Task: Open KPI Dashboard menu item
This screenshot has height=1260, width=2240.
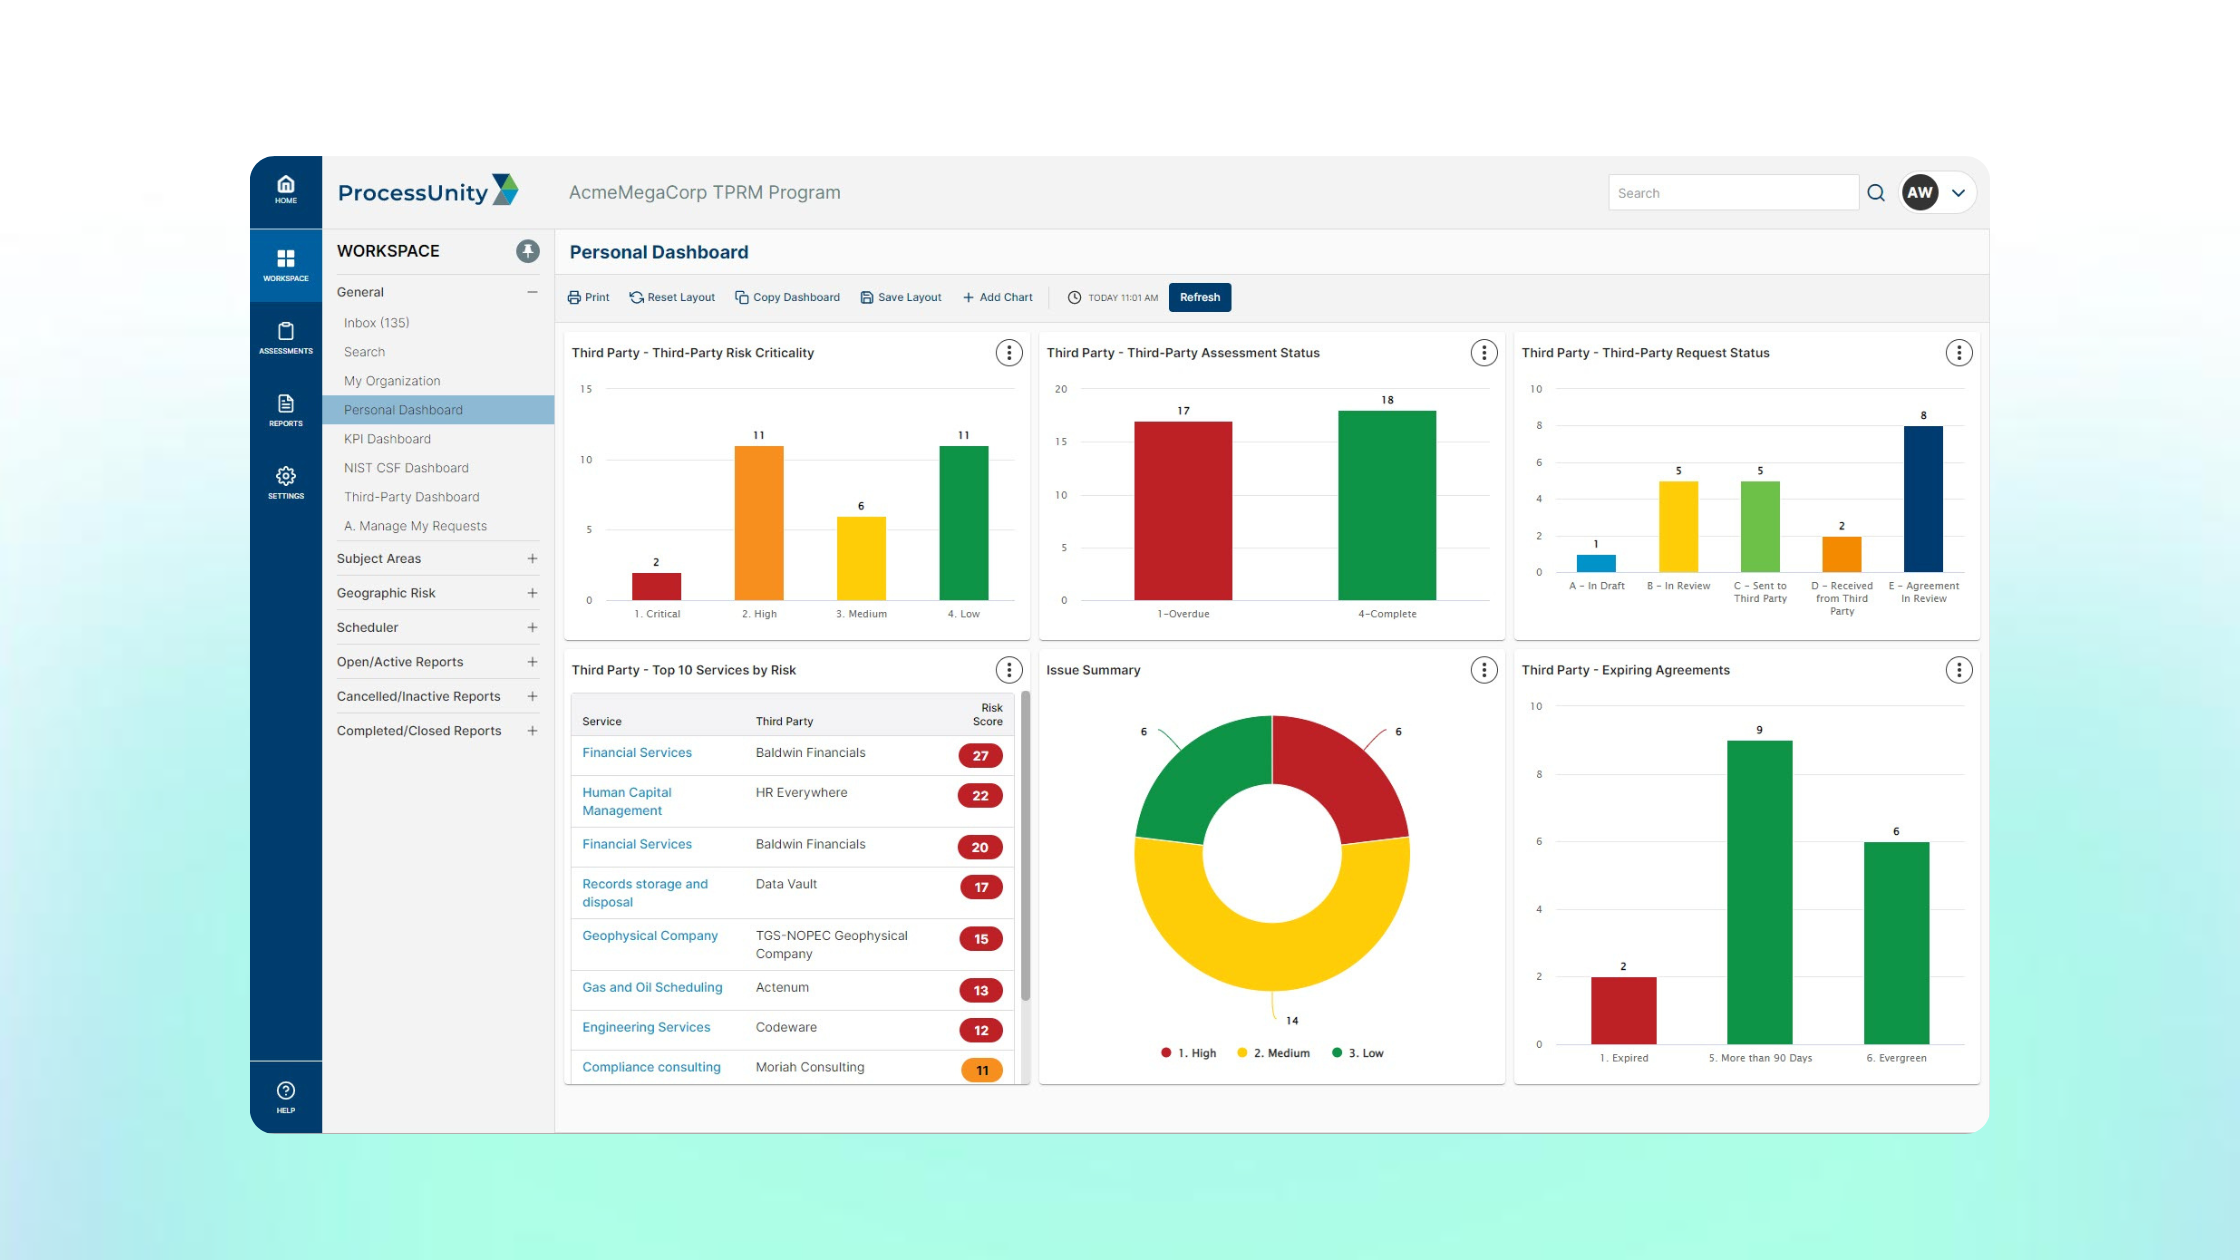Action: pyautogui.click(x=438, y=439)
